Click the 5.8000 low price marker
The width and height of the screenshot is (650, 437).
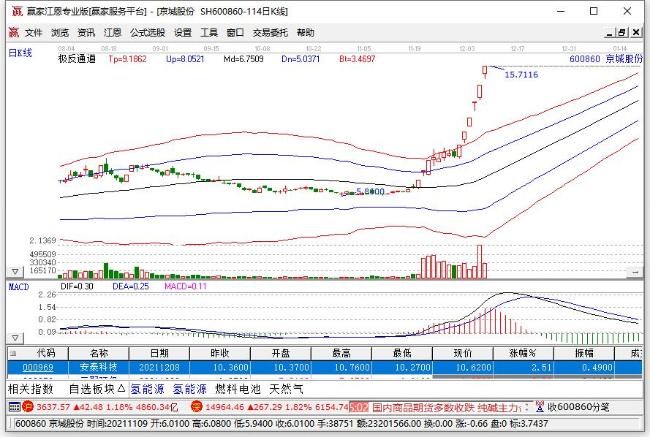[x=370, y=192]
